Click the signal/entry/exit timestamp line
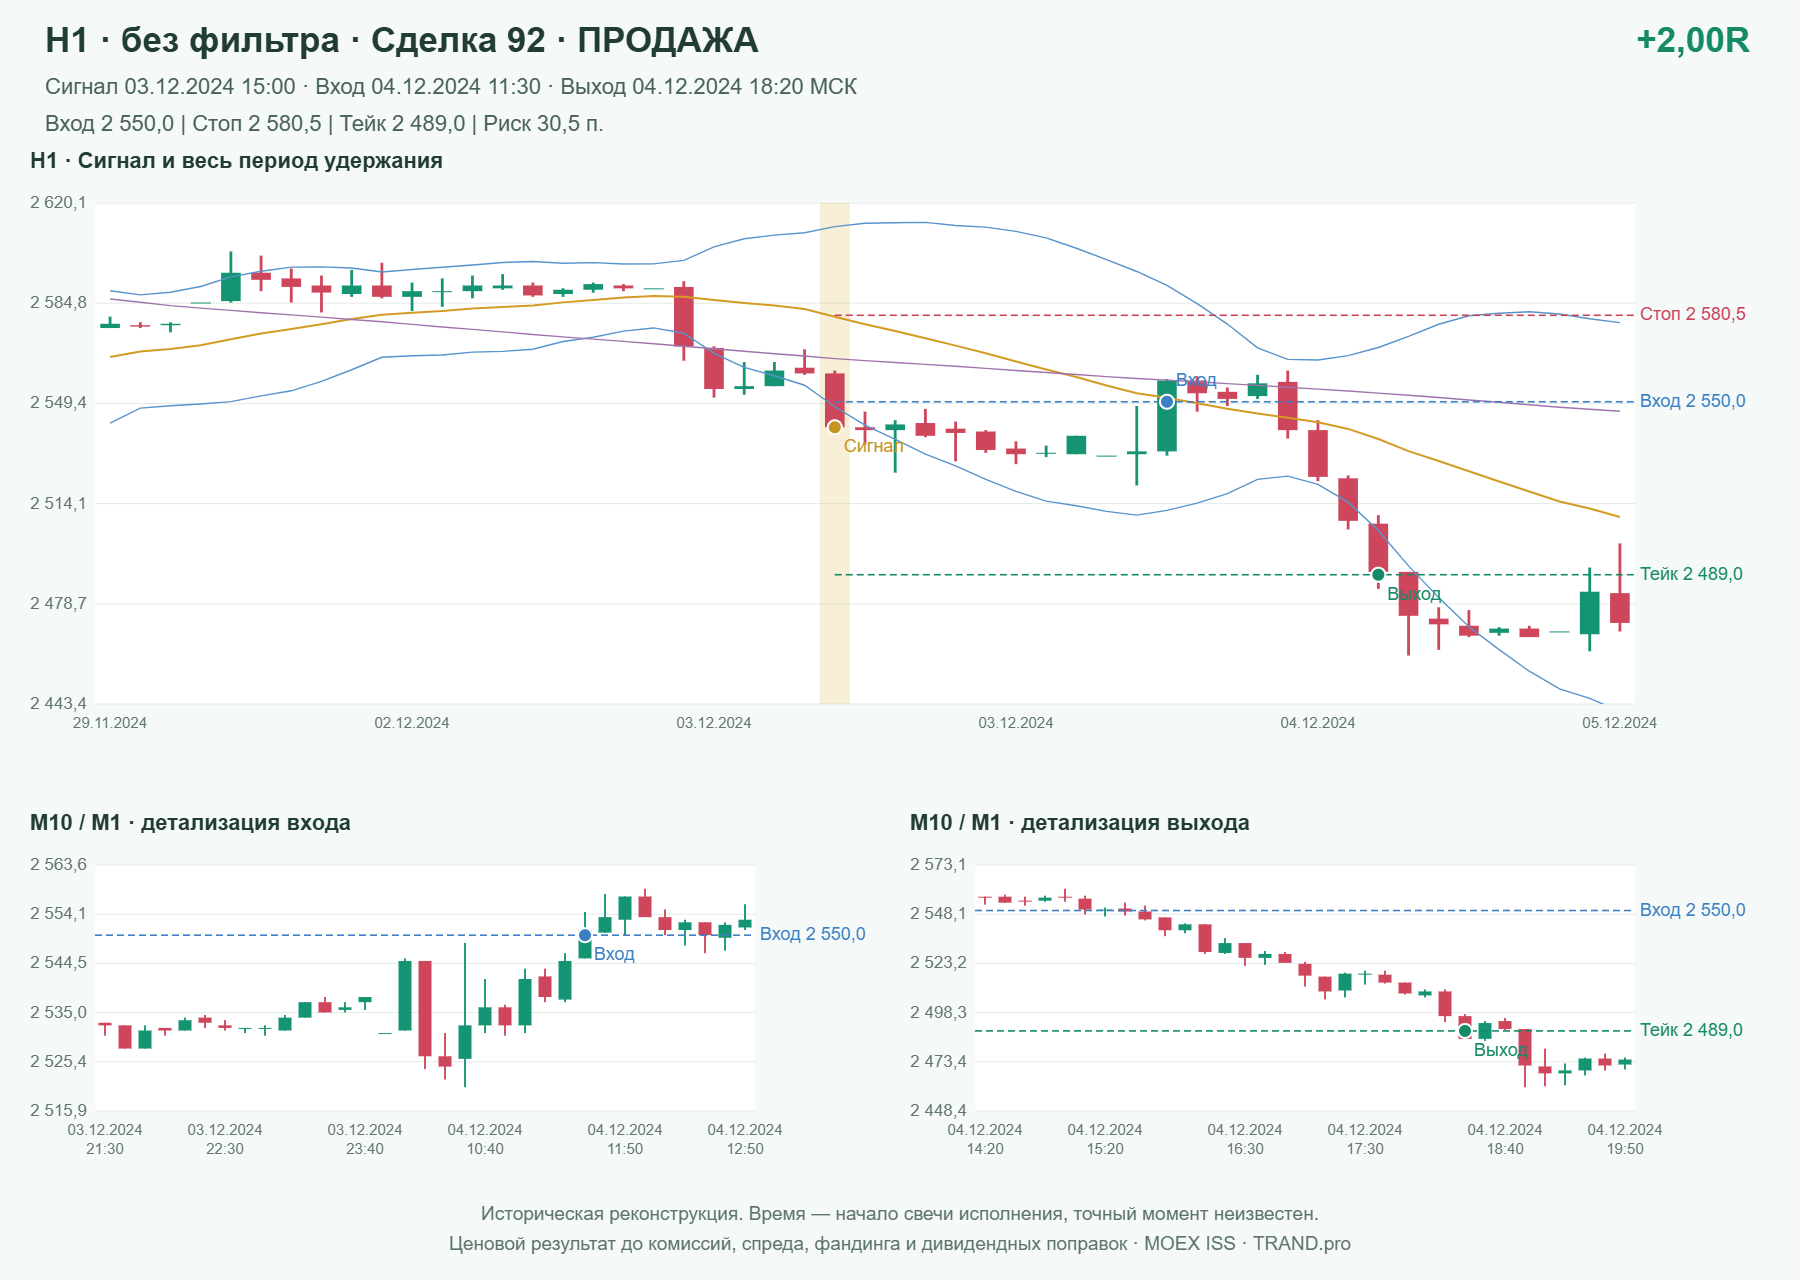Screen dimensions: 1800x1280 (451, 87)
